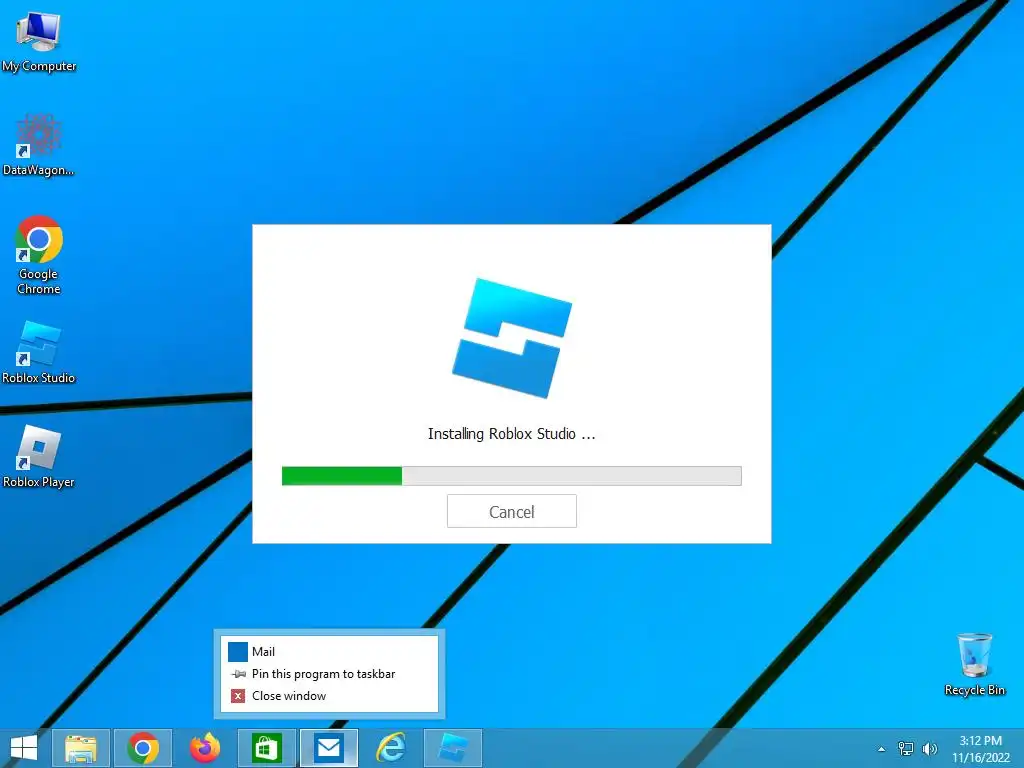Viewport: 1024px width, 768px height.
Task: Click the installation progress bar
Action: (511, 475)
